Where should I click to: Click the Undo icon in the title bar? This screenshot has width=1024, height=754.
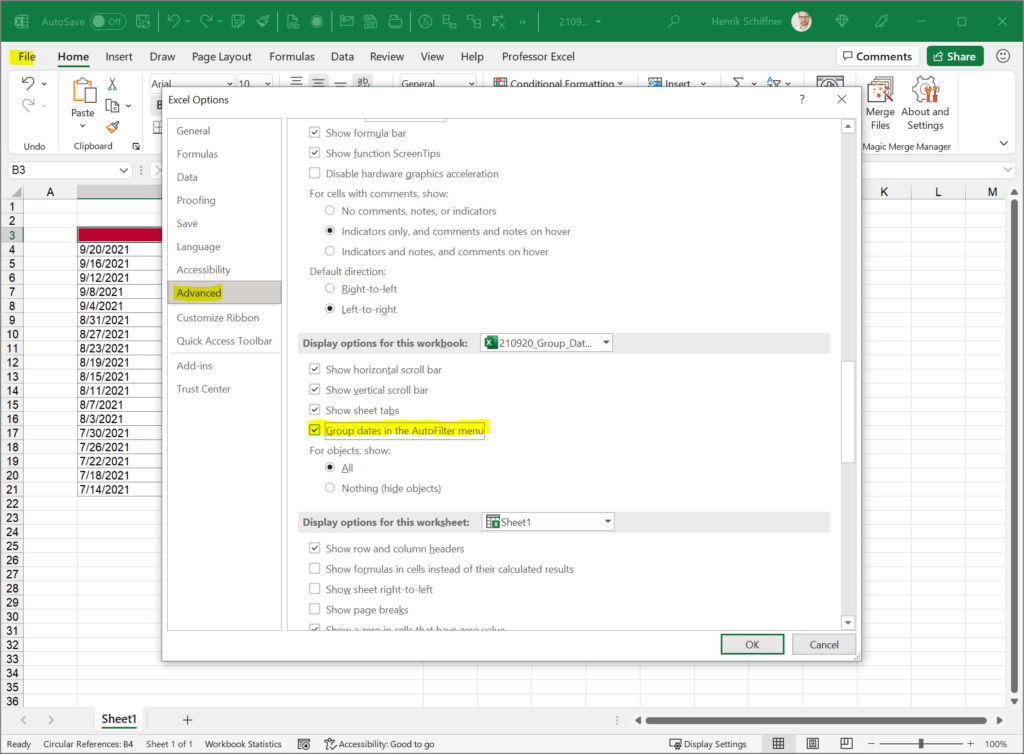pos(173,21)
